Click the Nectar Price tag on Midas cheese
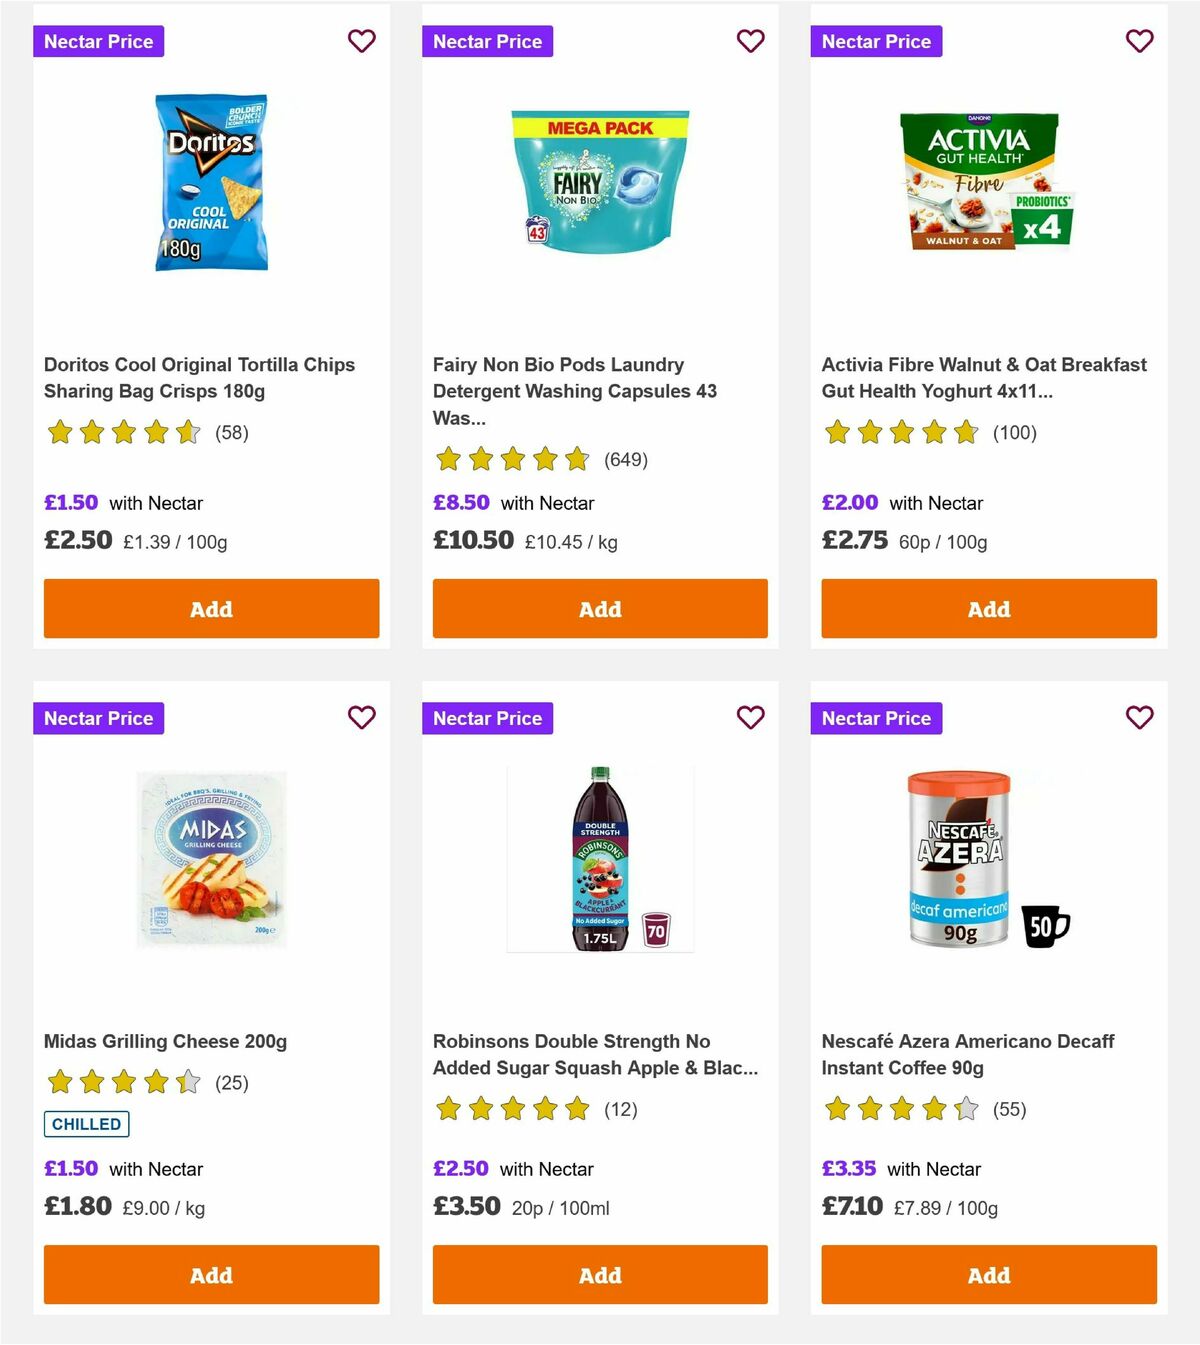This screenshot has width=1200, height=1345. point(99,718)
